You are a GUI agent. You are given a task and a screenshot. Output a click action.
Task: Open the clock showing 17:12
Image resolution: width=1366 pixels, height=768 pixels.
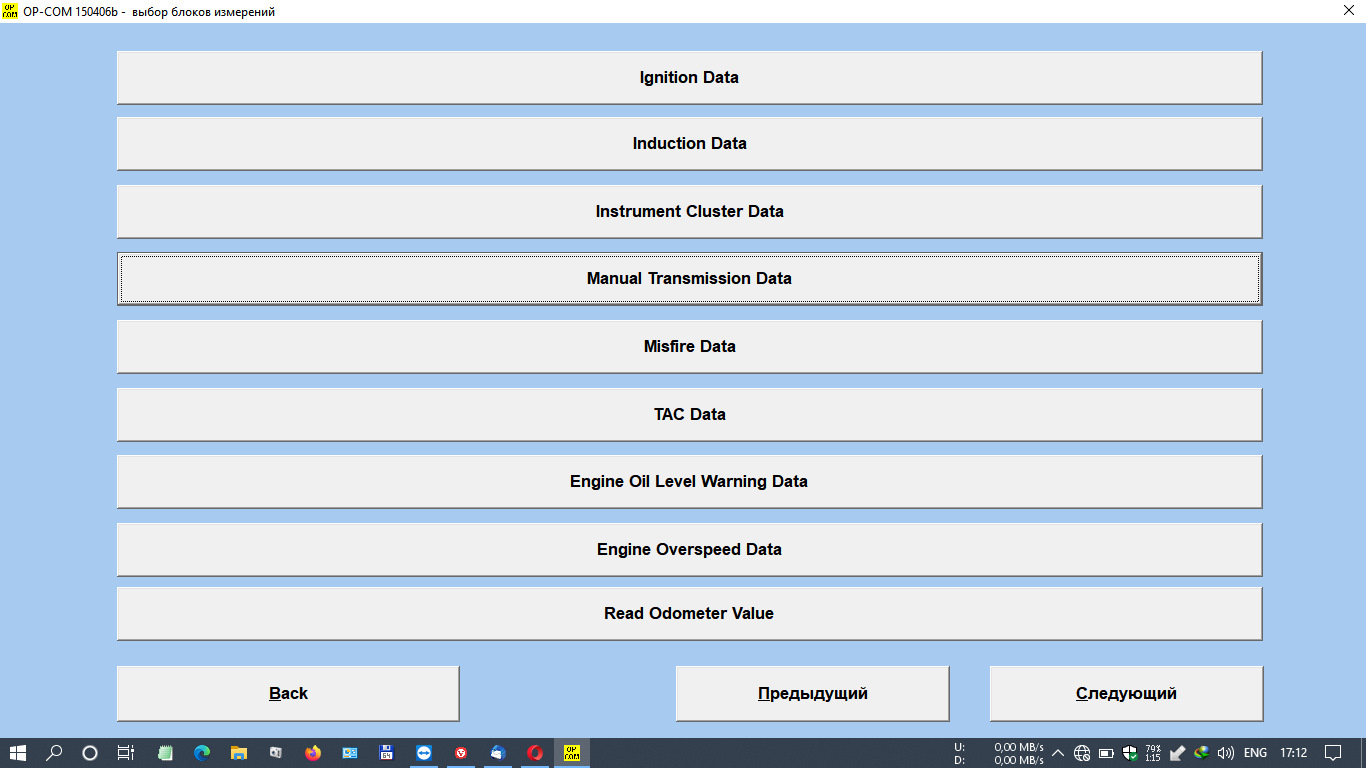point(1294,753)
